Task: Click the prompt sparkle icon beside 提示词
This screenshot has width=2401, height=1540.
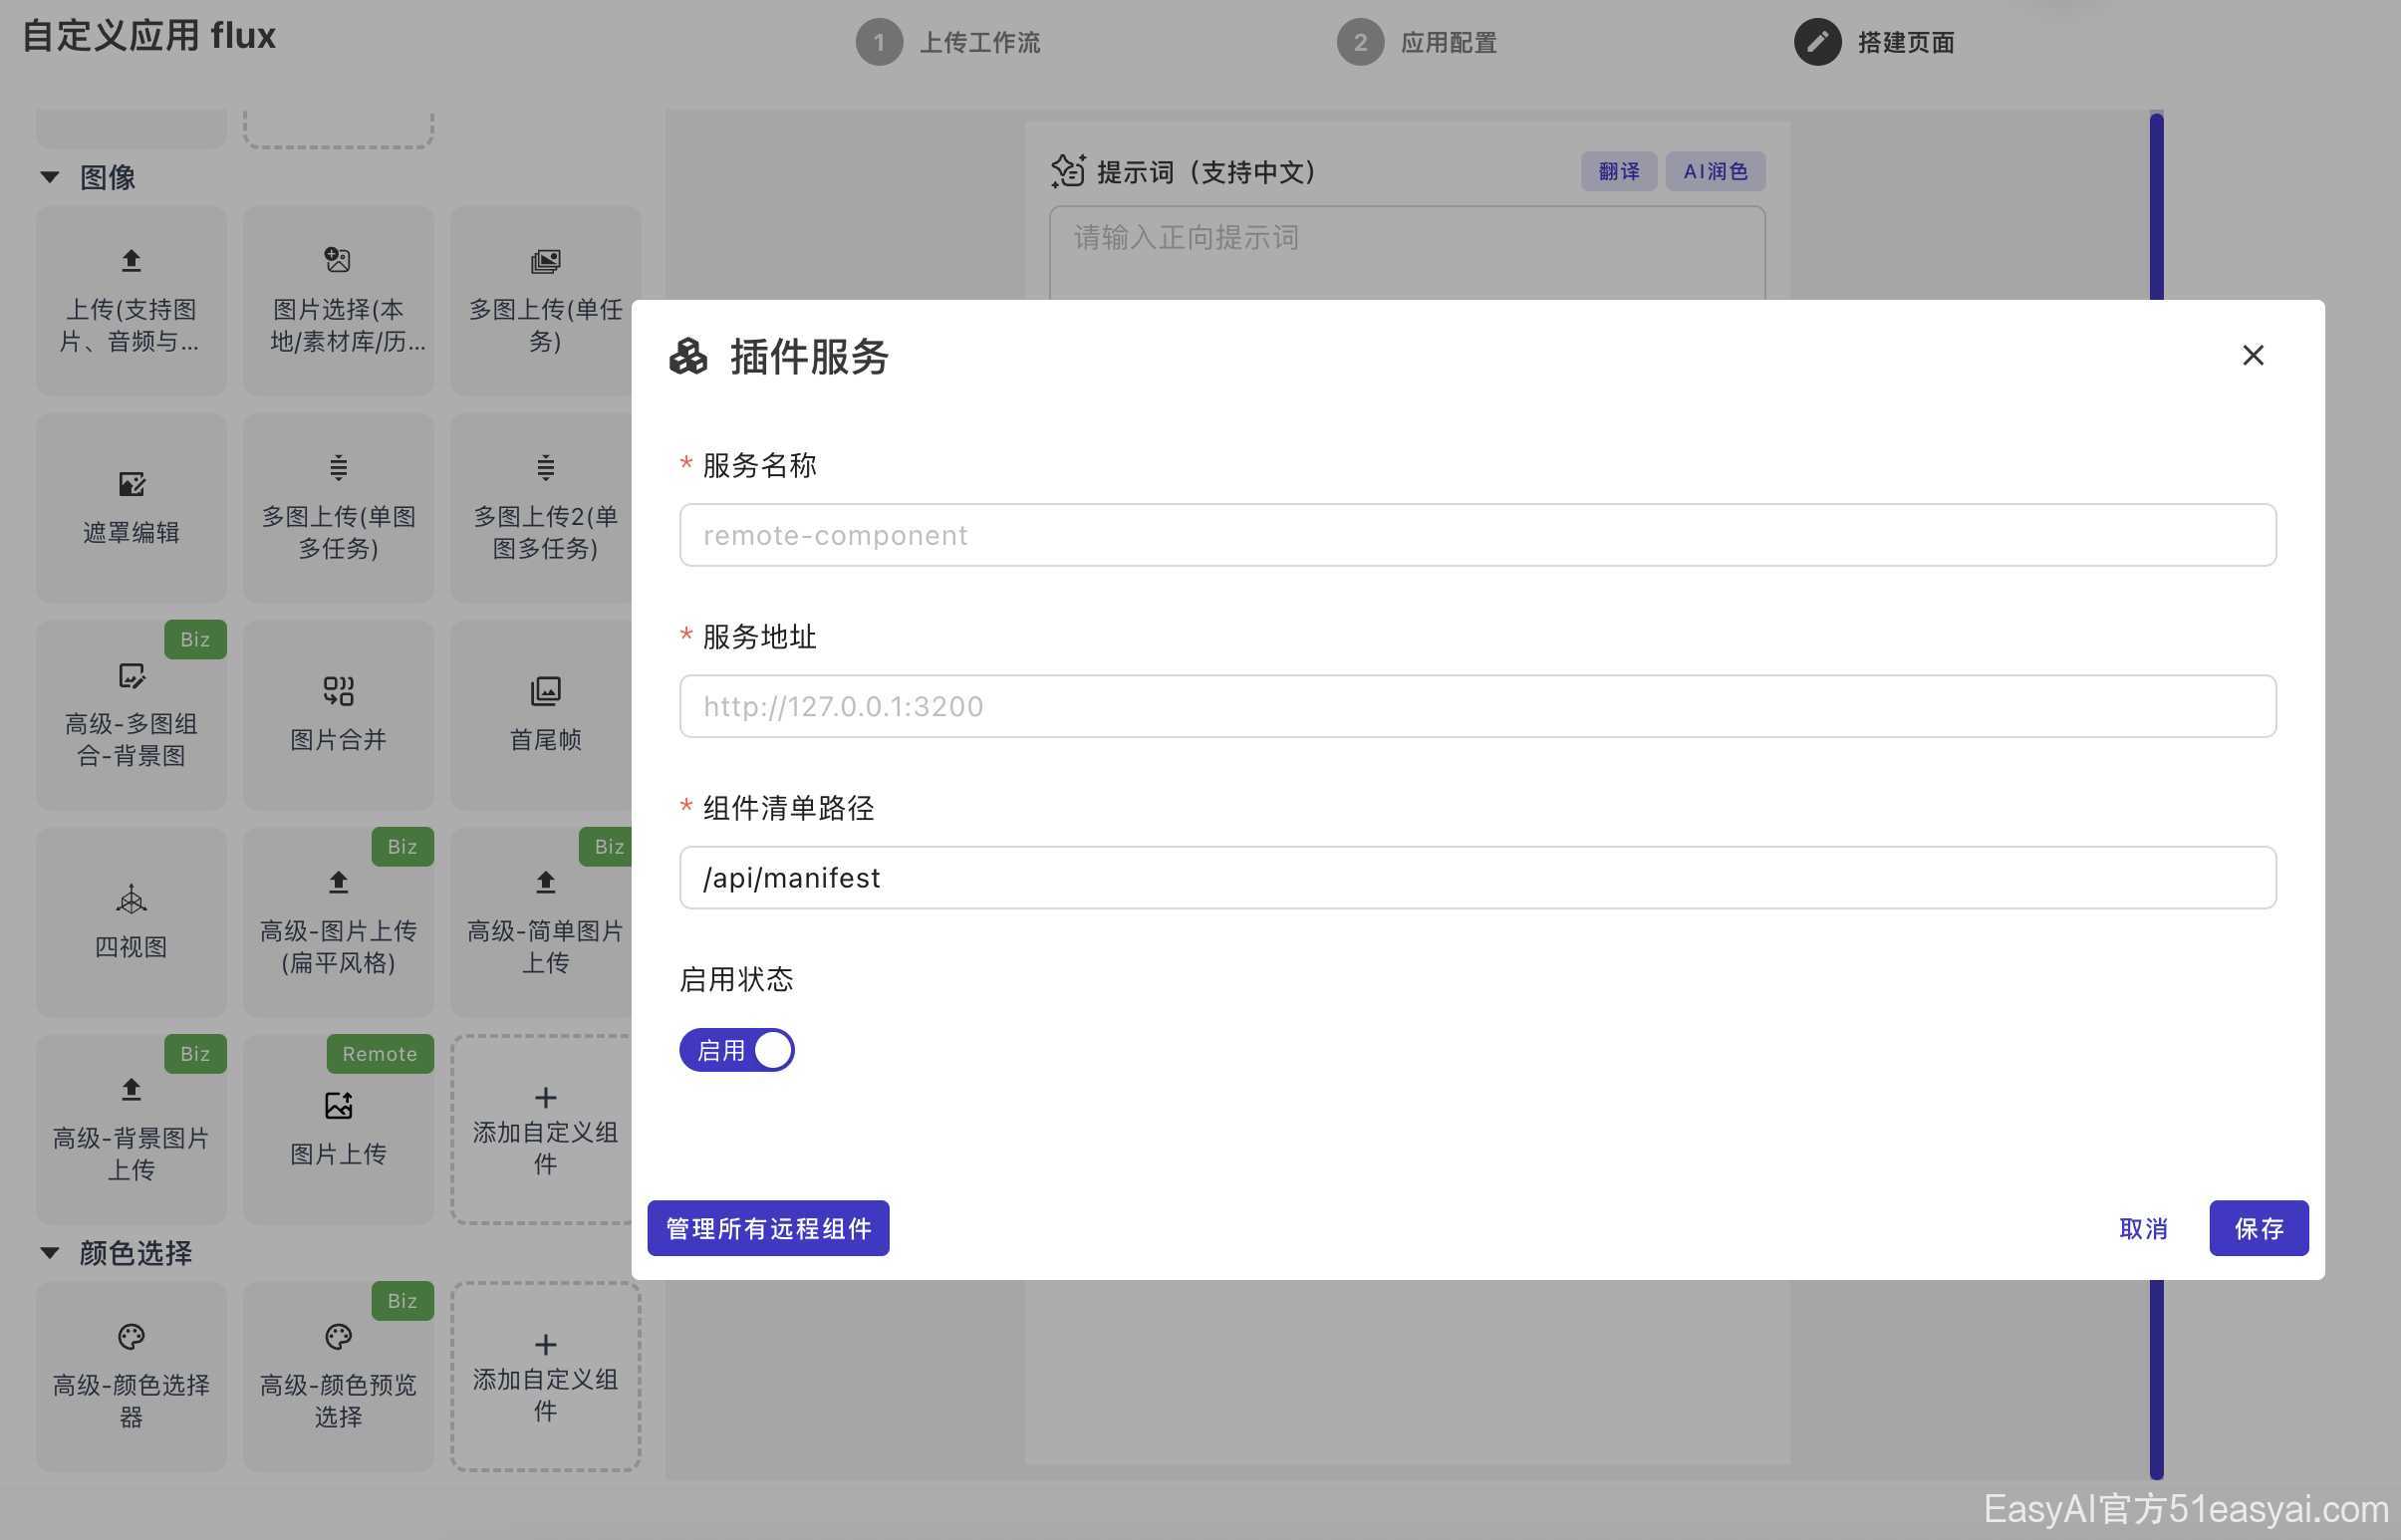Action: click(x=1067, y=171)
